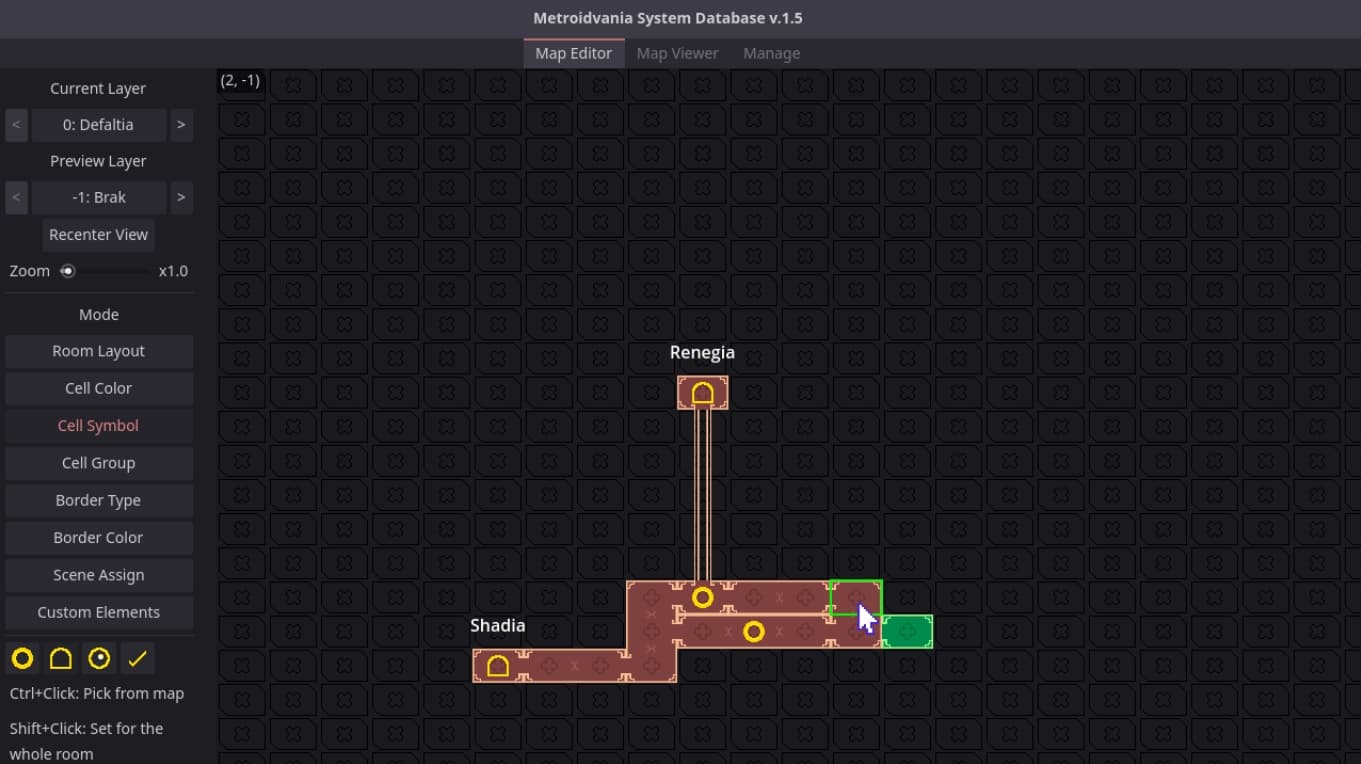This screenshot has width=1361, height=764.
Task: Enable Cell Group mode
Action: pos(98,462)
